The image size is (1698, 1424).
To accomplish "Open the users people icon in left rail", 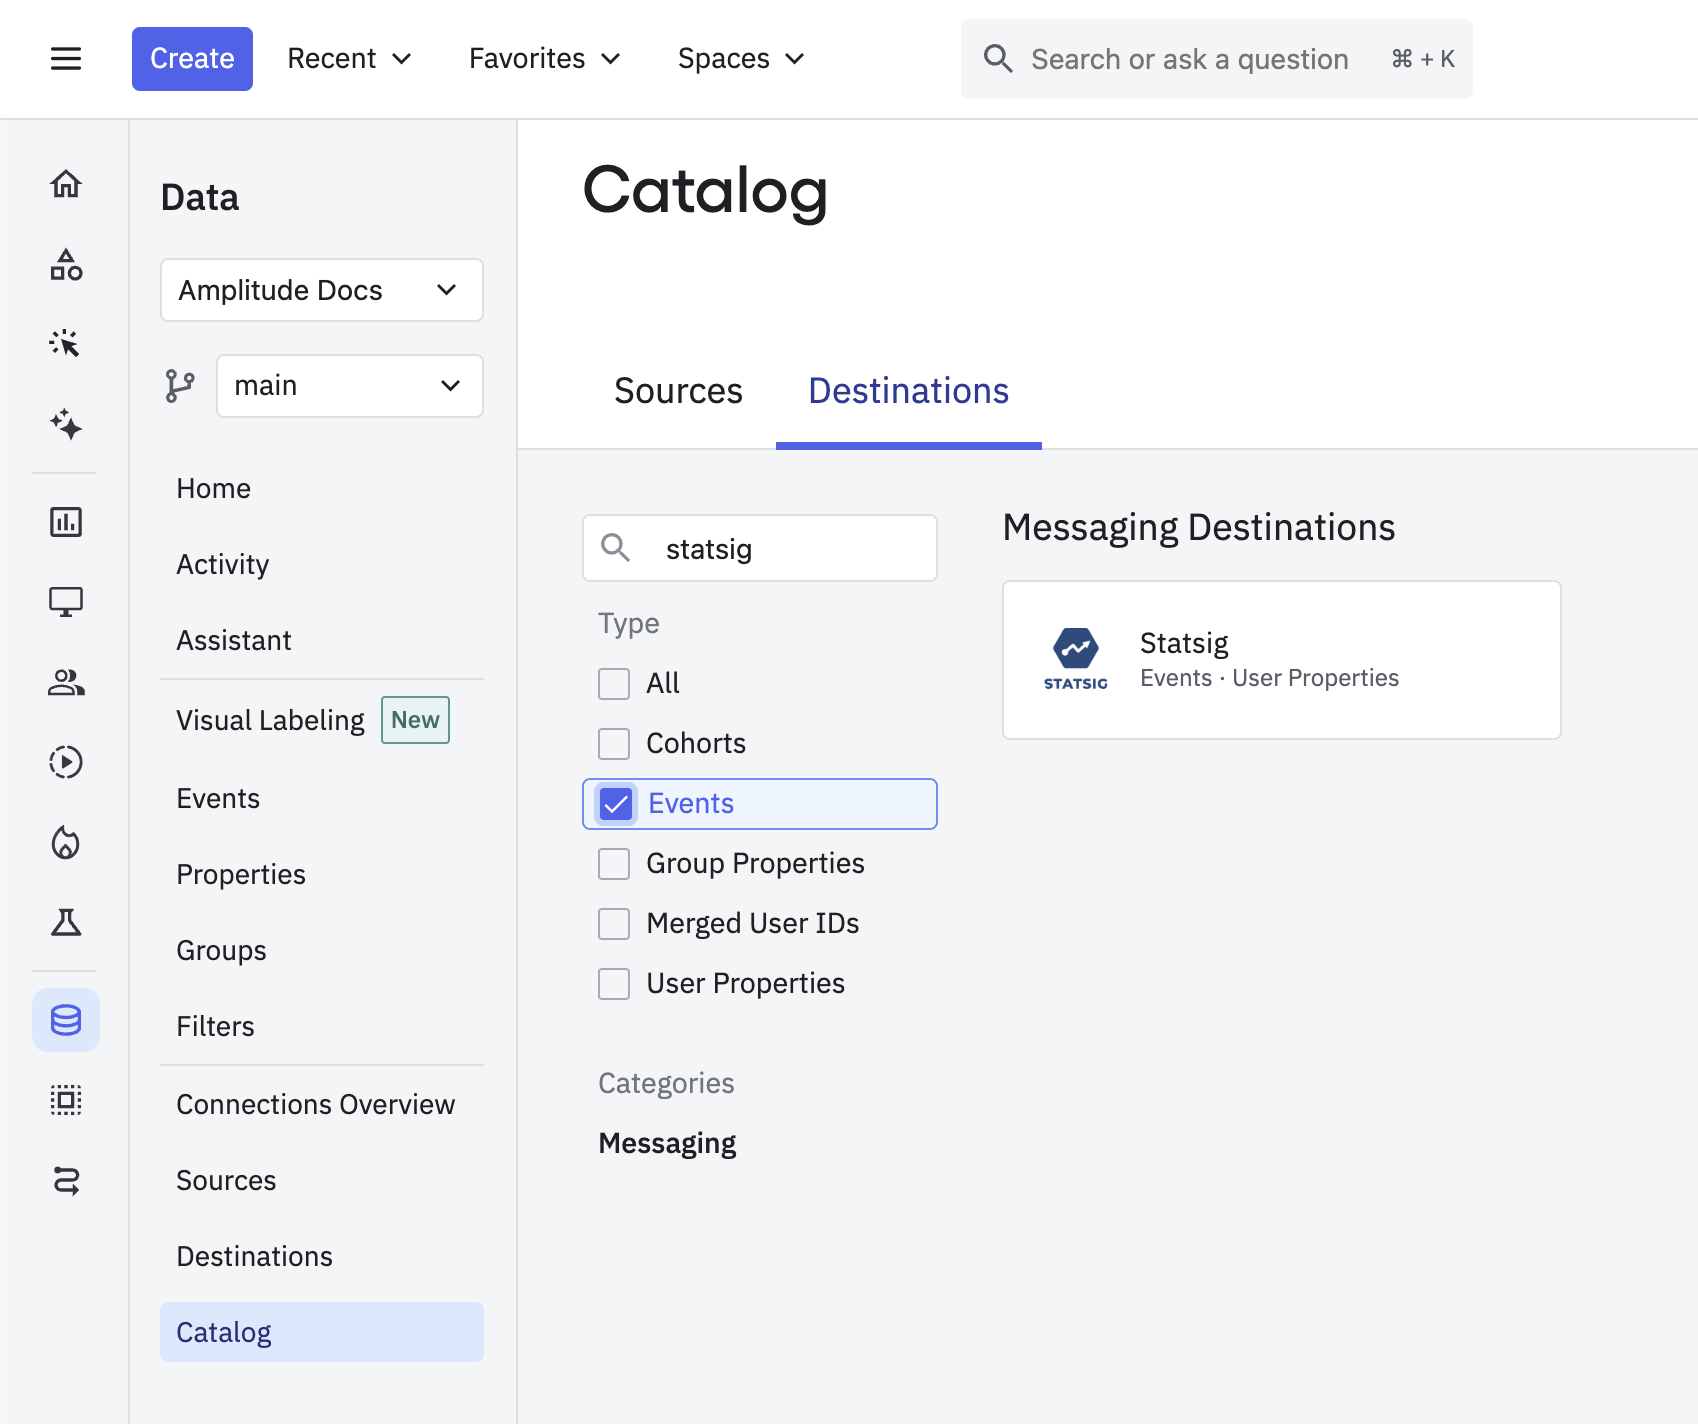I will (x=65, y=683).
